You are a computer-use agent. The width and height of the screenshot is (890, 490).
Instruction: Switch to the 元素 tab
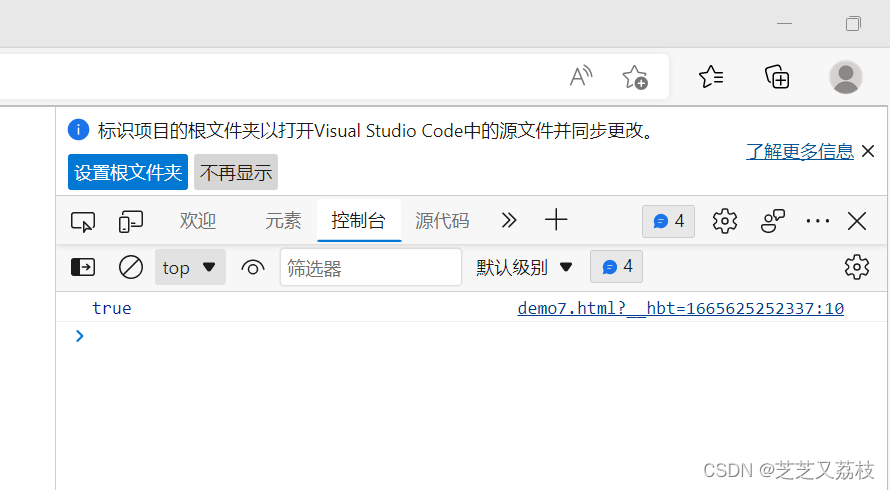pyautogui.click(x=283, y=220)
